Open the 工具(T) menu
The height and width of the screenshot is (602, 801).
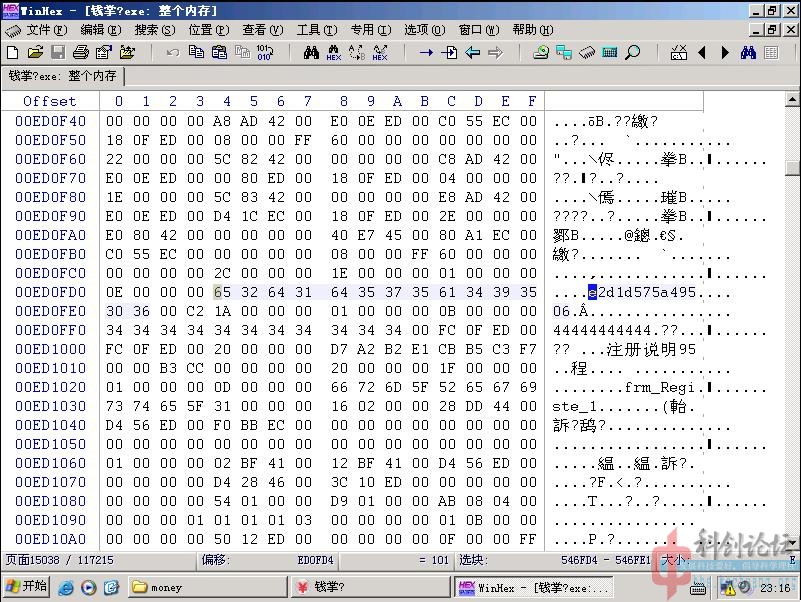point(314,30)
